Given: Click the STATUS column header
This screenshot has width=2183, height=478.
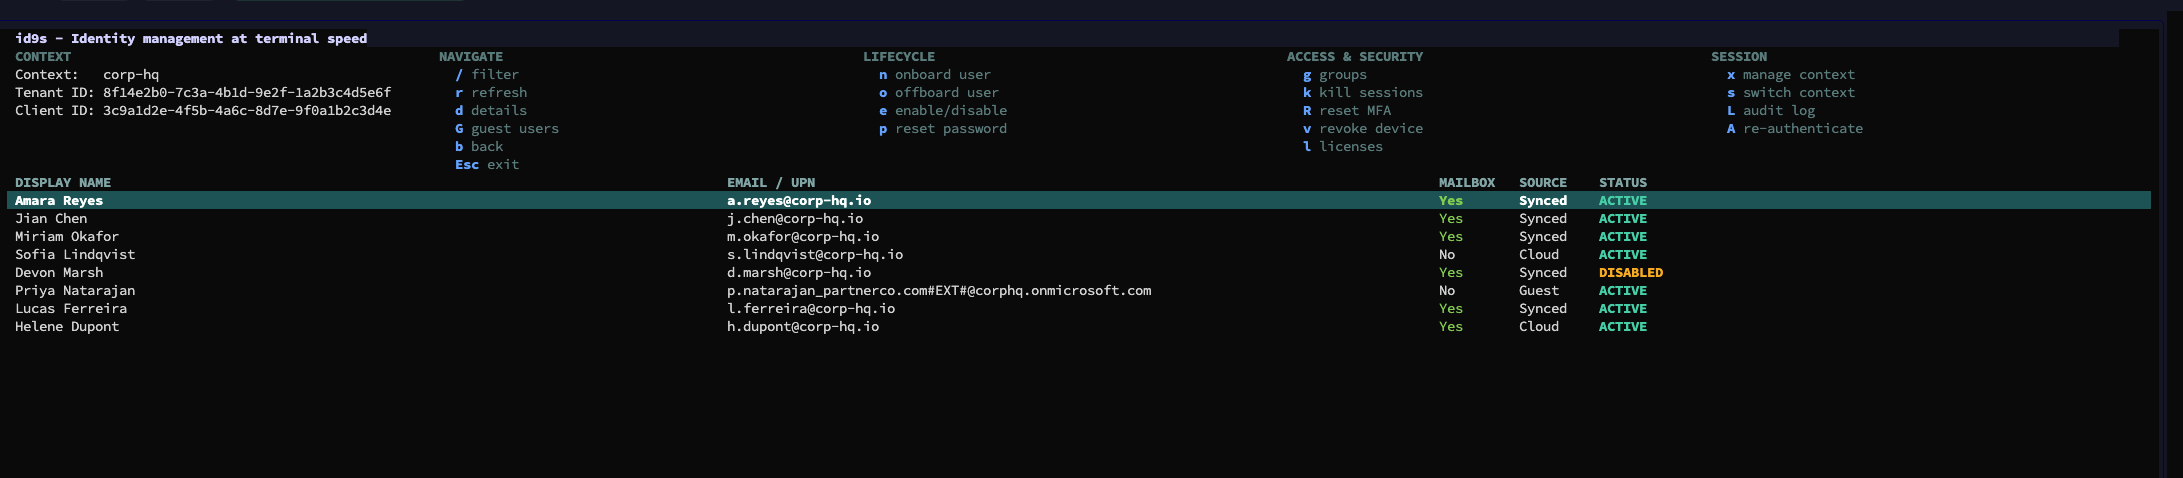Looking at the screenshot, I should (x=1623, y=183).
